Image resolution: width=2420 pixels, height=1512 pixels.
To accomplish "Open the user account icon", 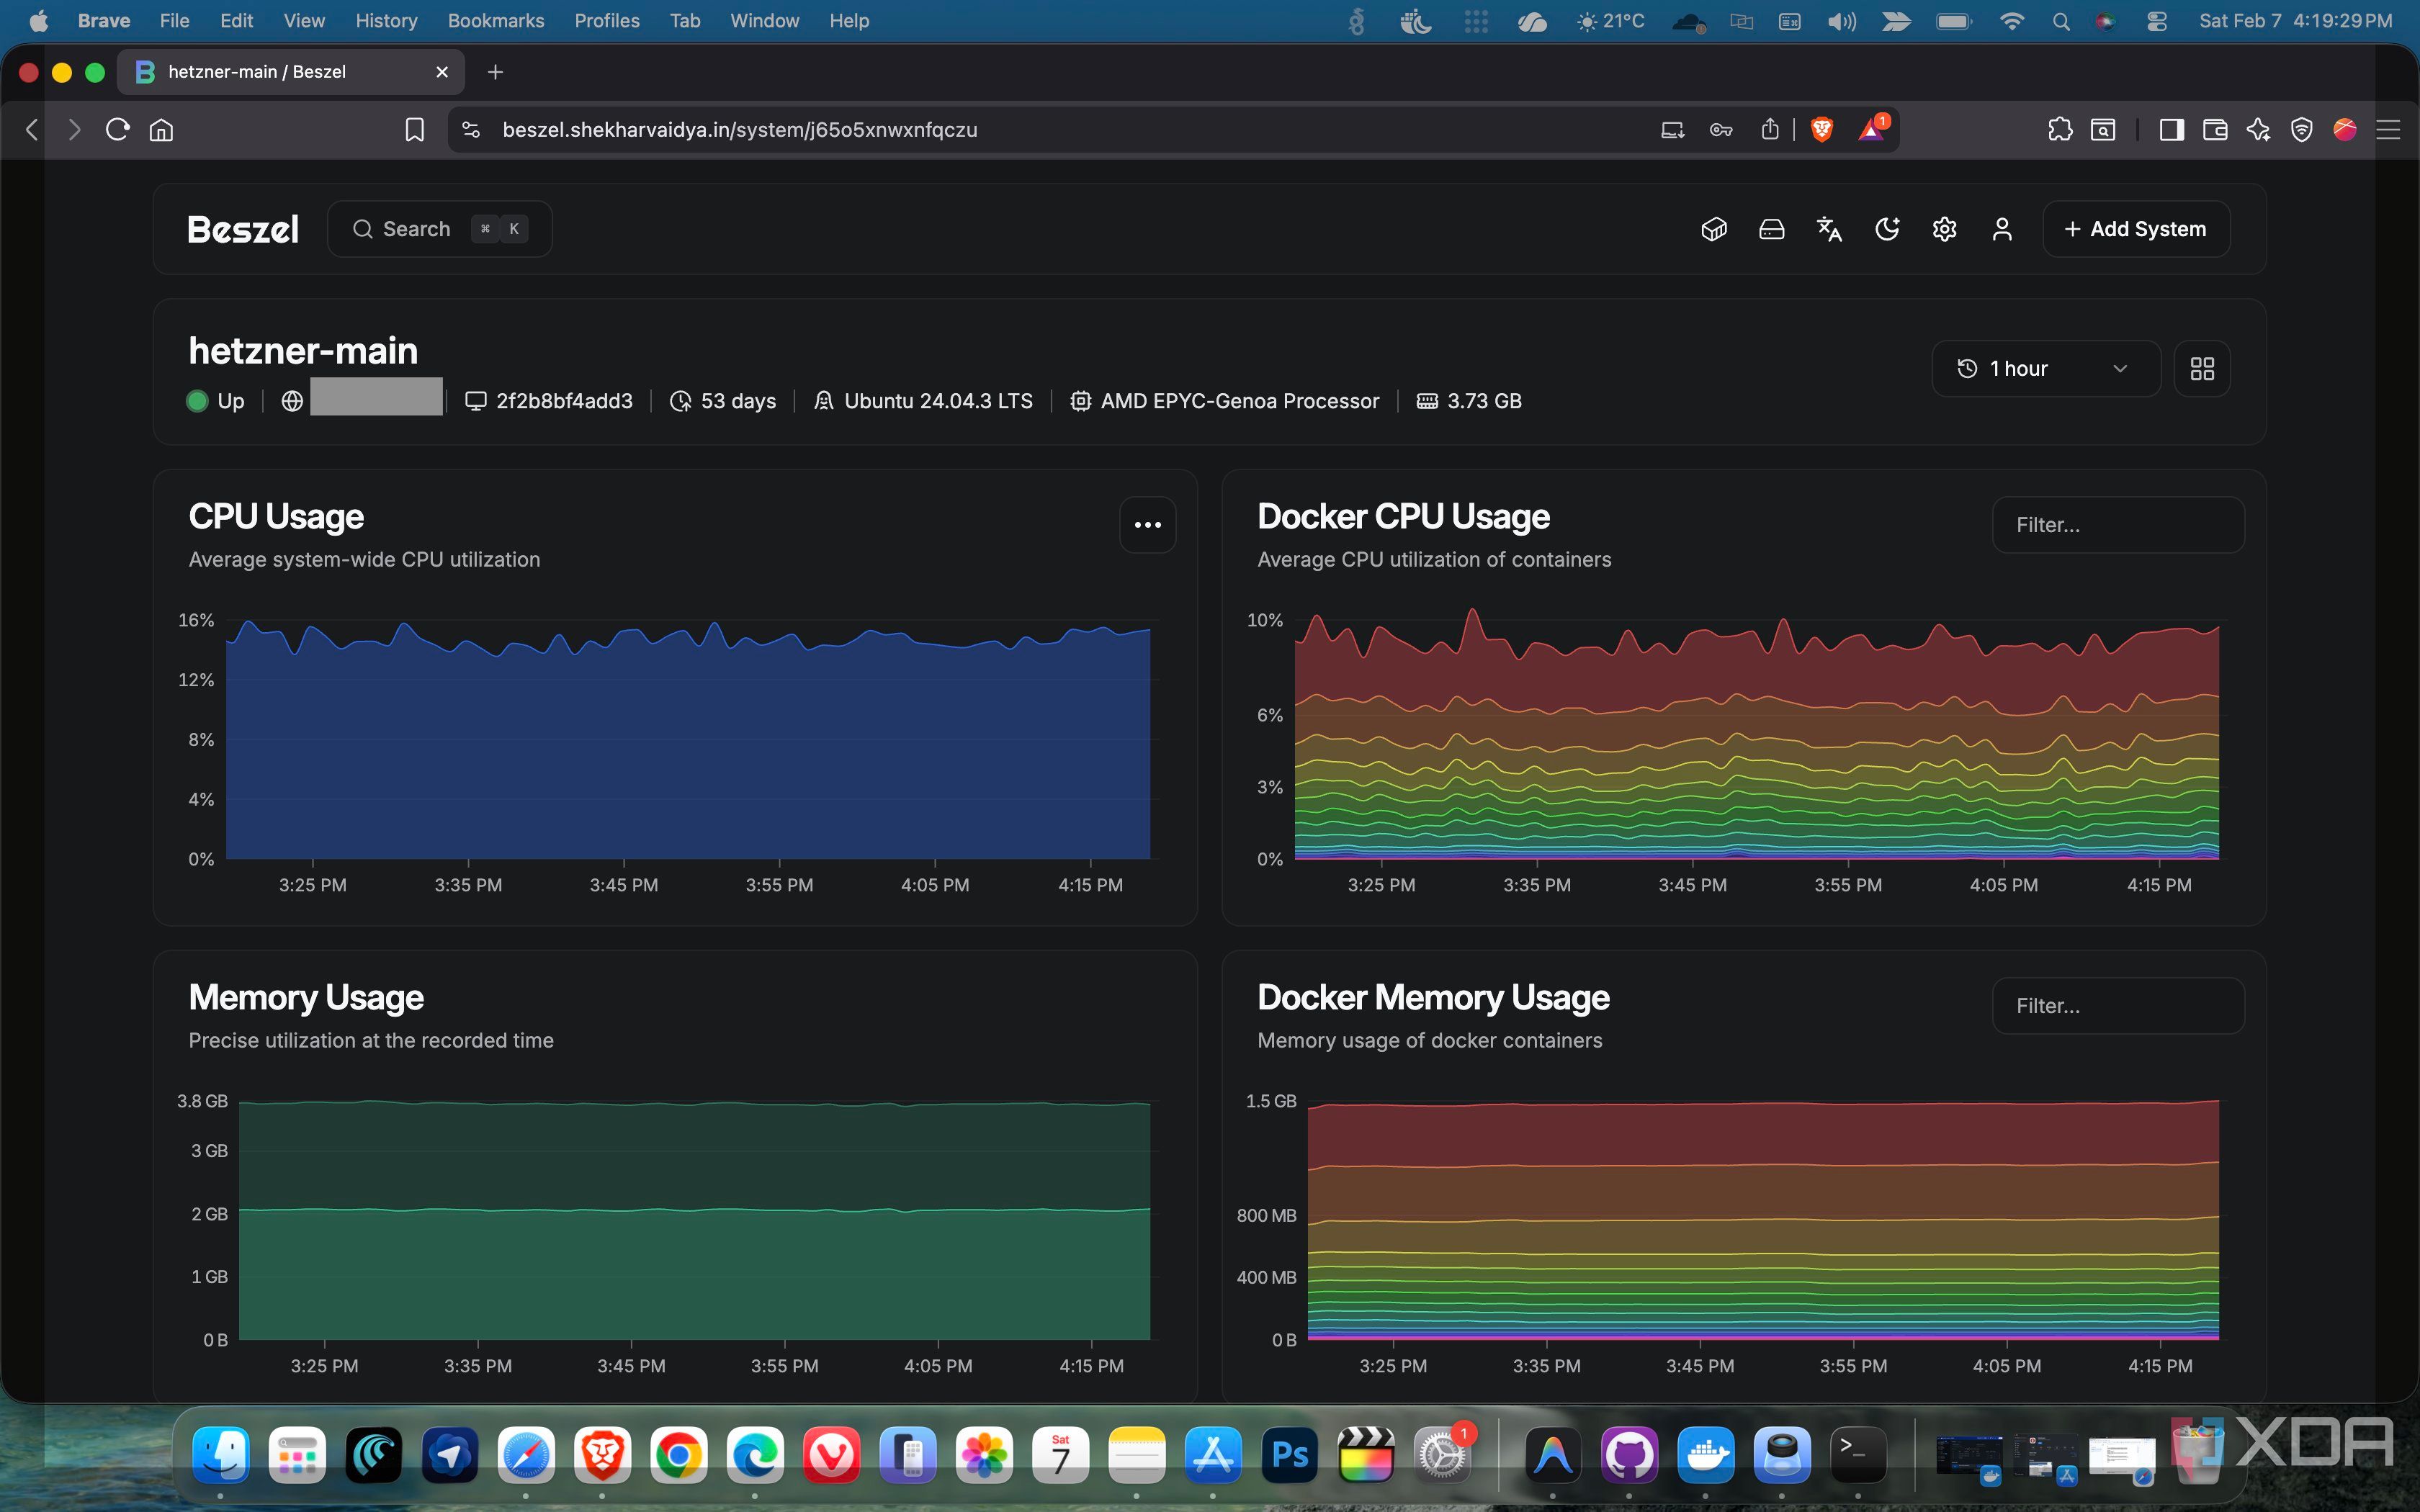I will point(2001,229).
